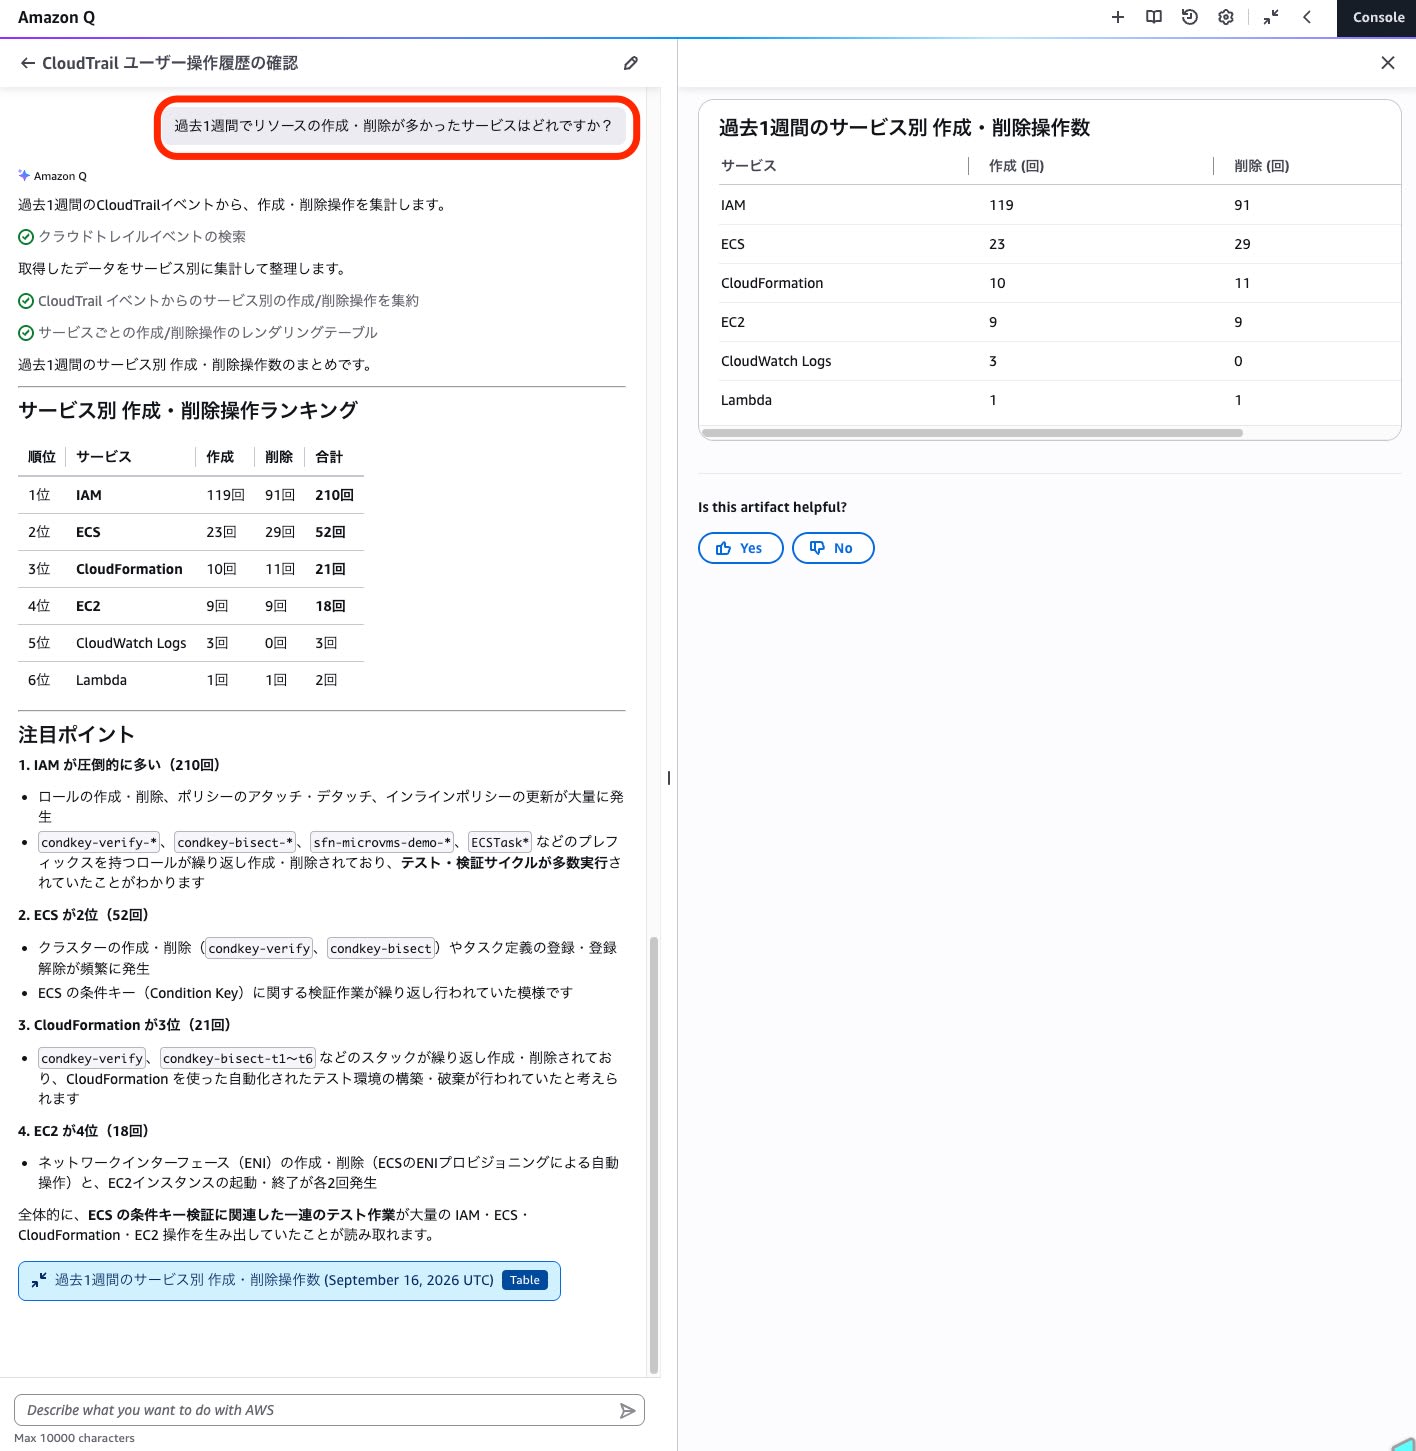Open the Console button
The width and height of the screenshot is (1416, 1451).
[x=1377, y=18]
